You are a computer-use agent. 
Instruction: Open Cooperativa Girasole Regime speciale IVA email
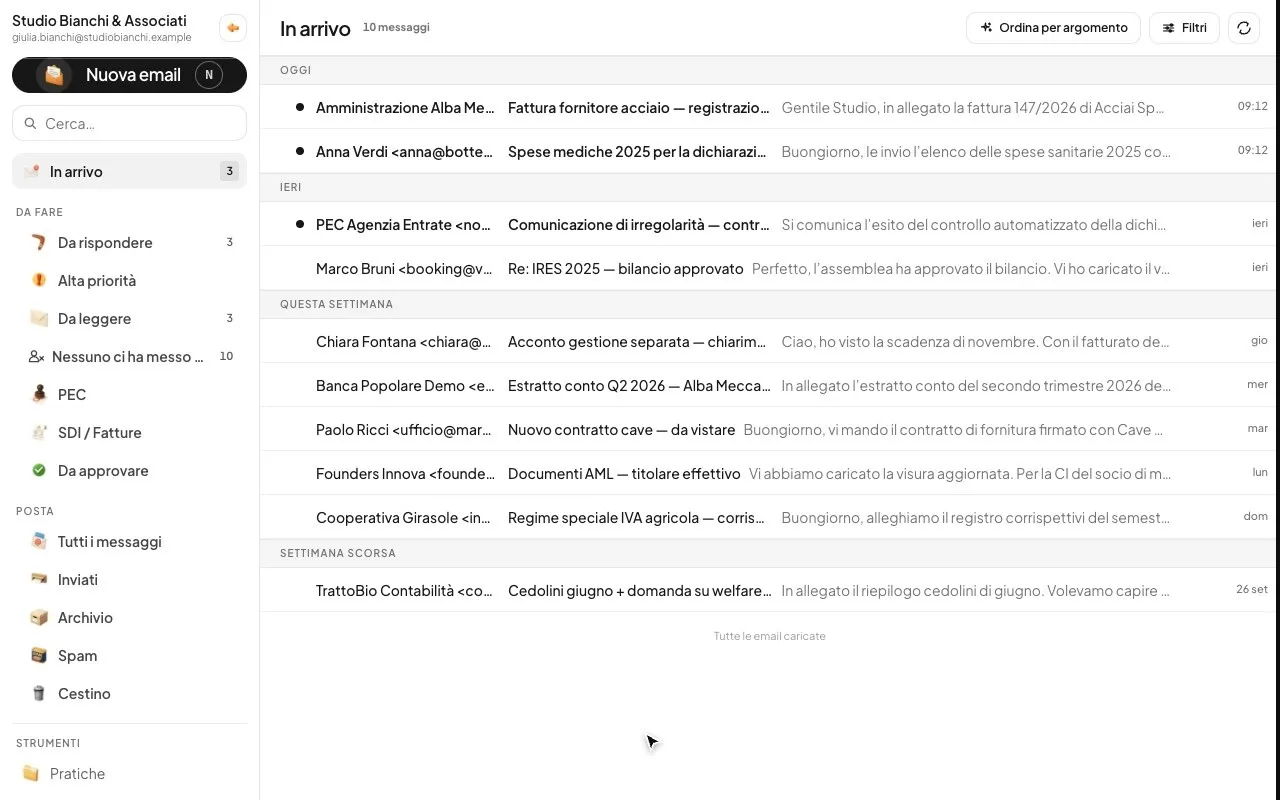coord(769,517)
